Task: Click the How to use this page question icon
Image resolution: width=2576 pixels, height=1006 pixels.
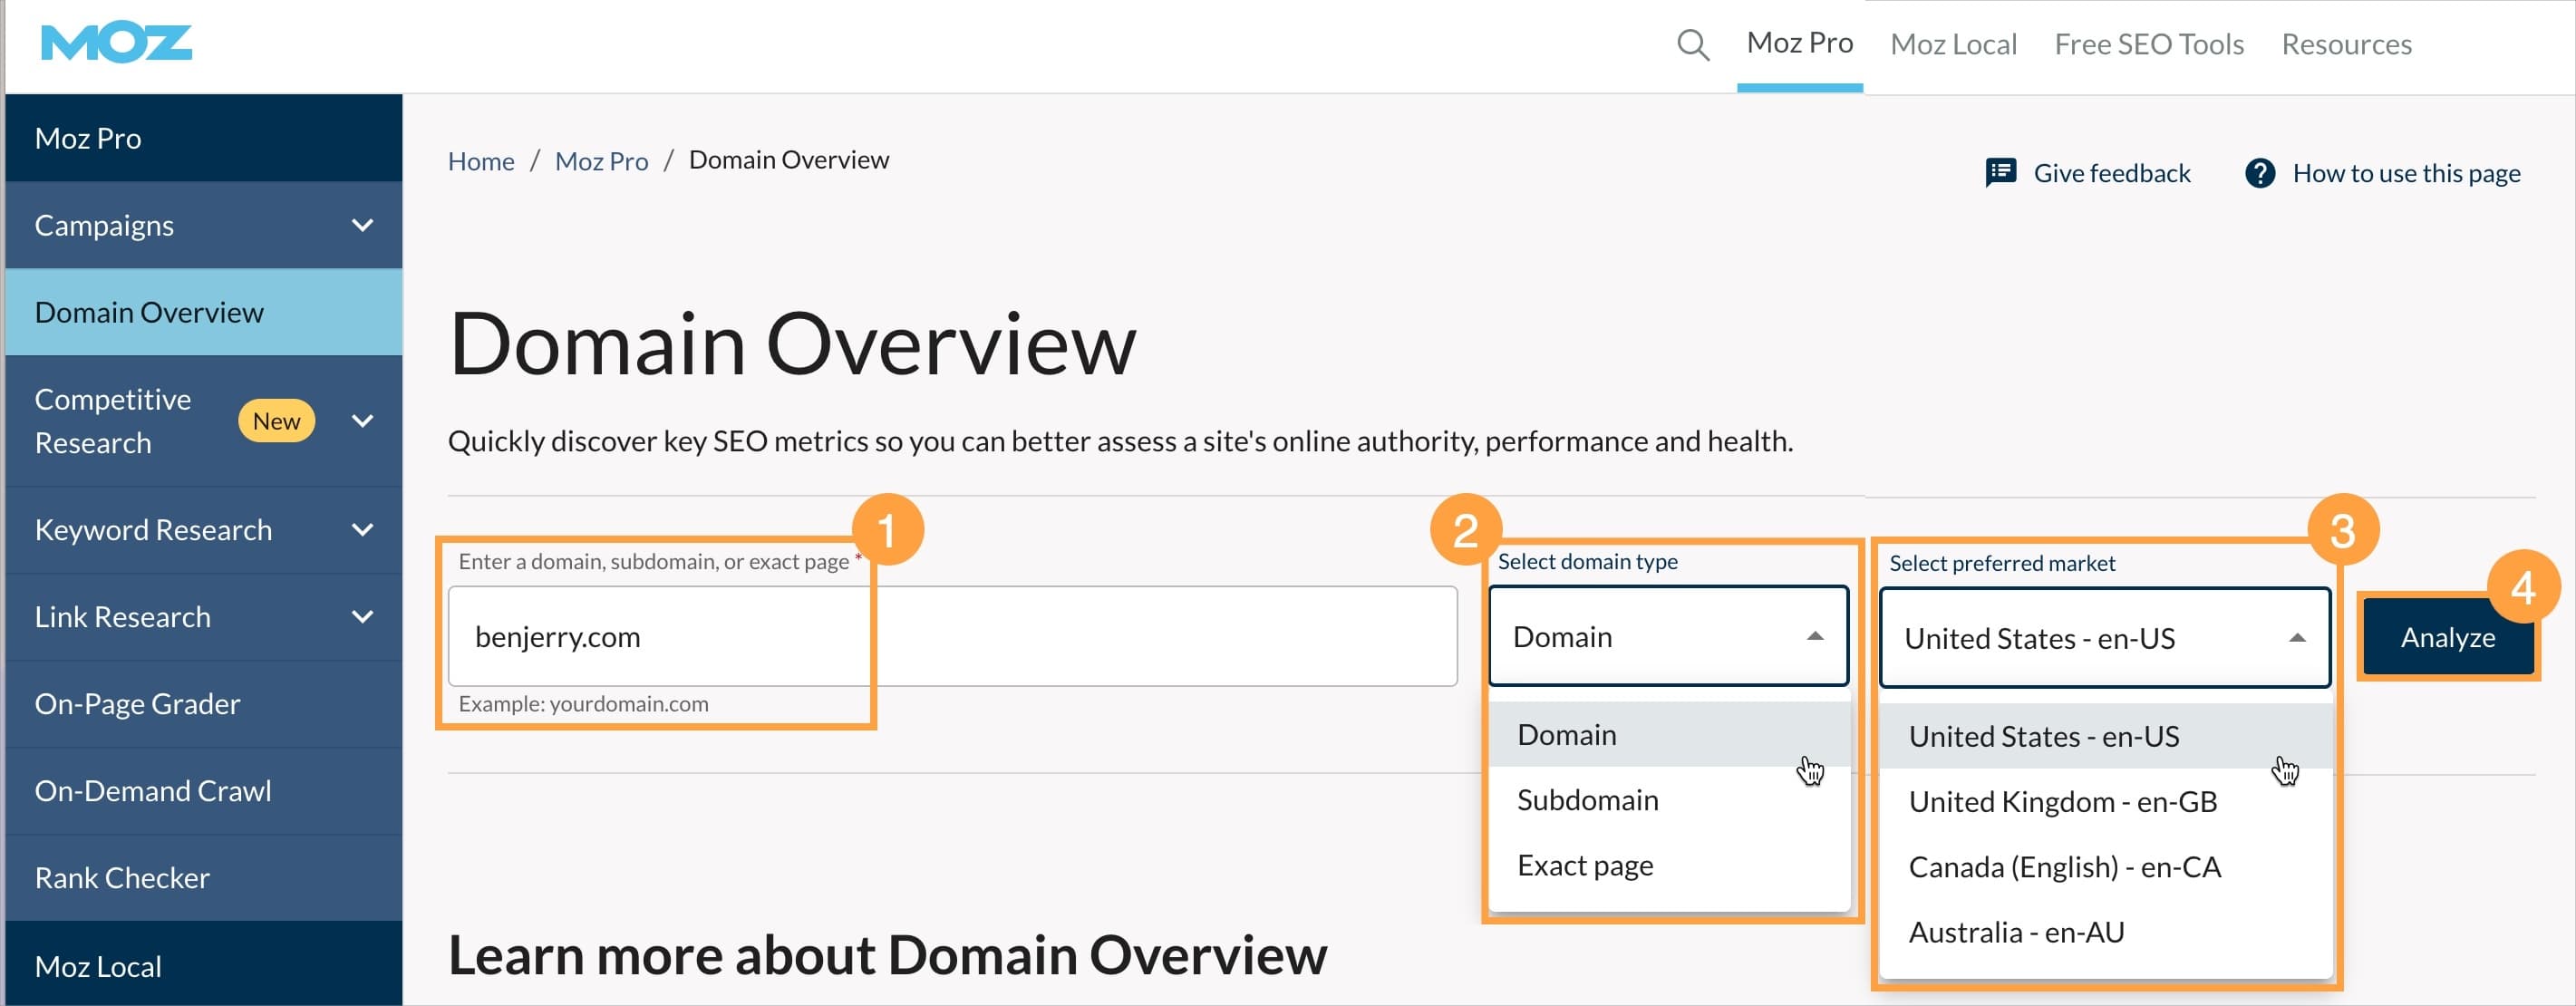Action: click(x=2259, y=173)
